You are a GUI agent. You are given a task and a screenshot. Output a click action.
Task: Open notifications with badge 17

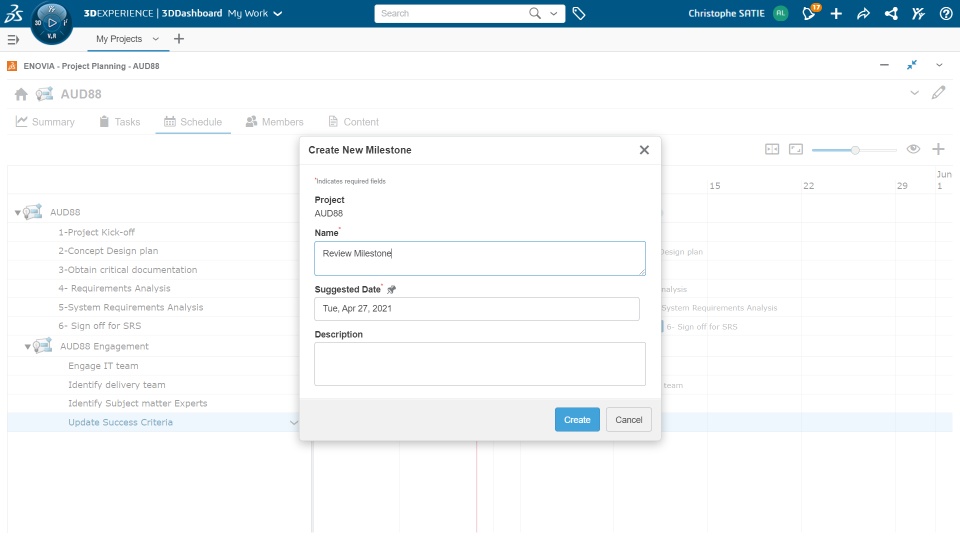[x=810, y=12]
